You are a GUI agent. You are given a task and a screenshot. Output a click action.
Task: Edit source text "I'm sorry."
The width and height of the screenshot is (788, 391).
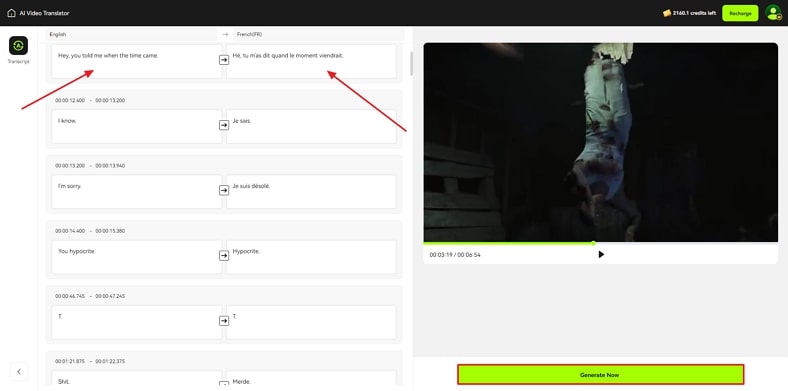click(136, 192)
